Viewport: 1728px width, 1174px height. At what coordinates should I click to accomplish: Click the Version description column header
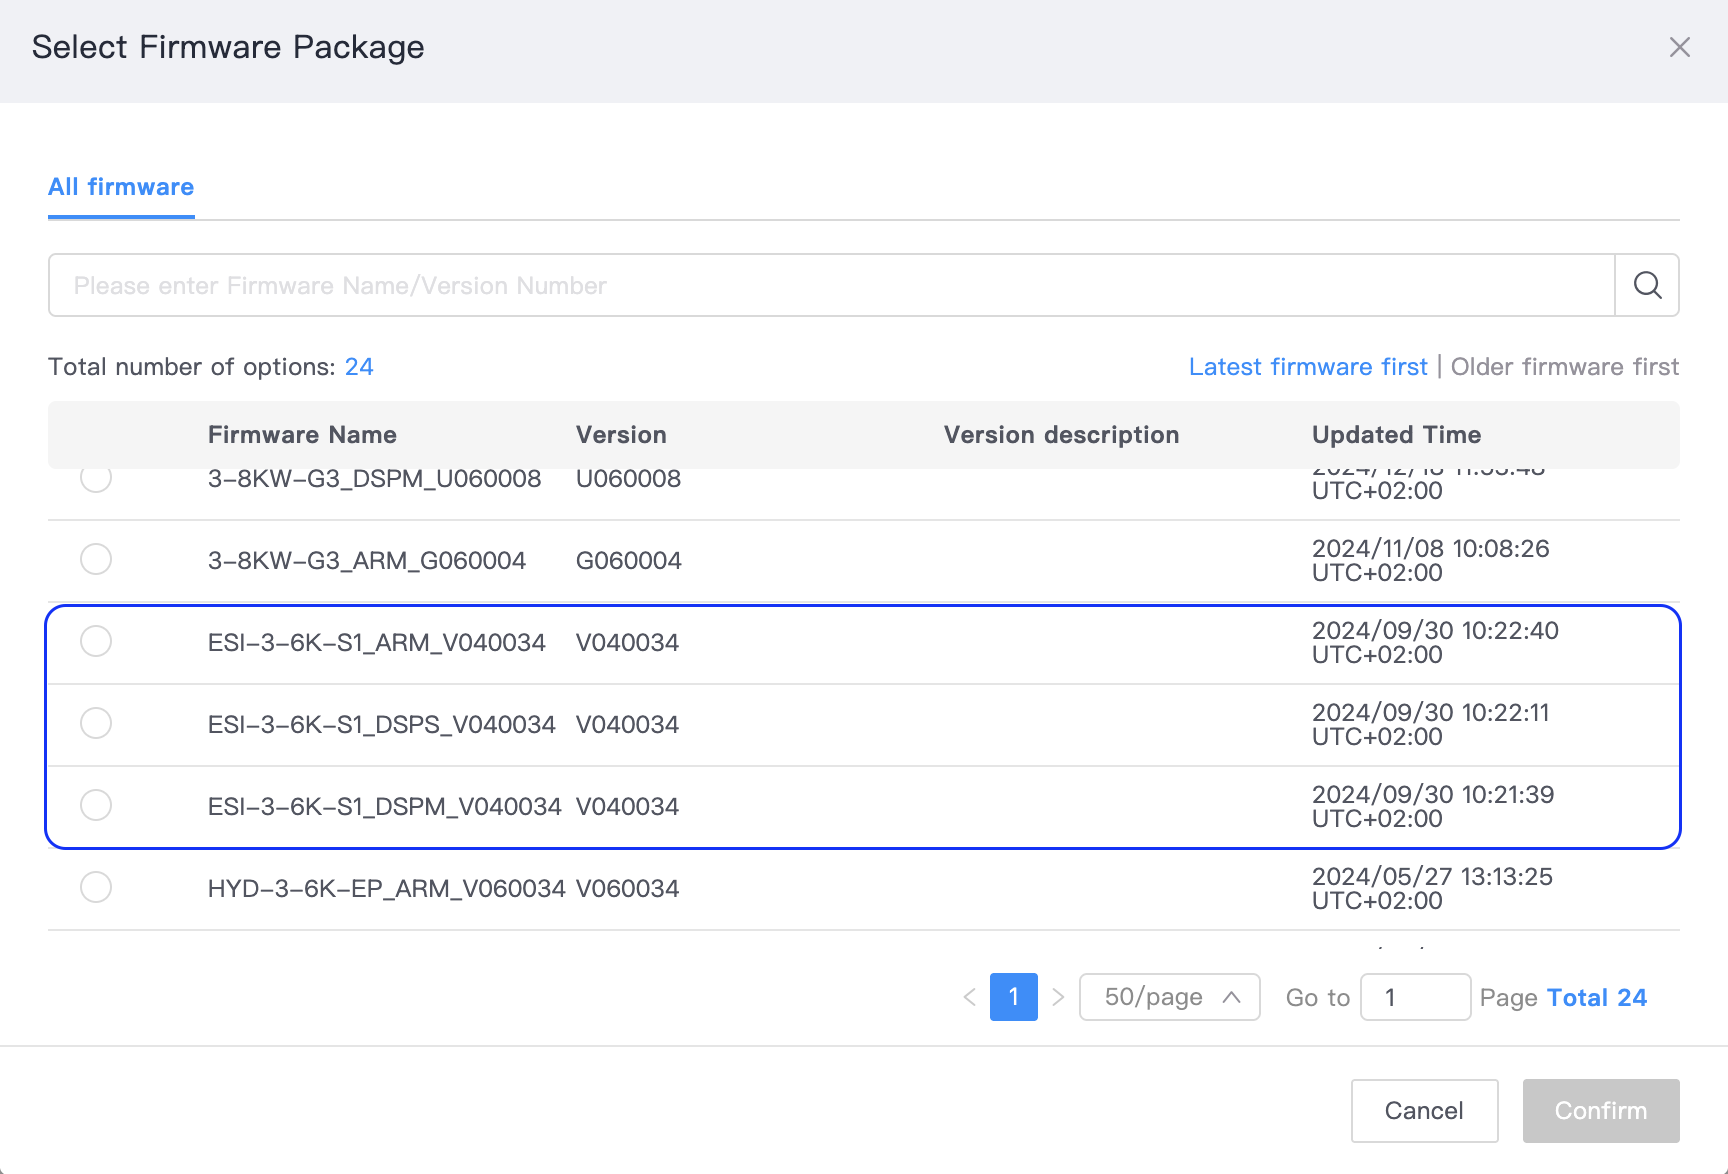click(x=1061, y=435)
